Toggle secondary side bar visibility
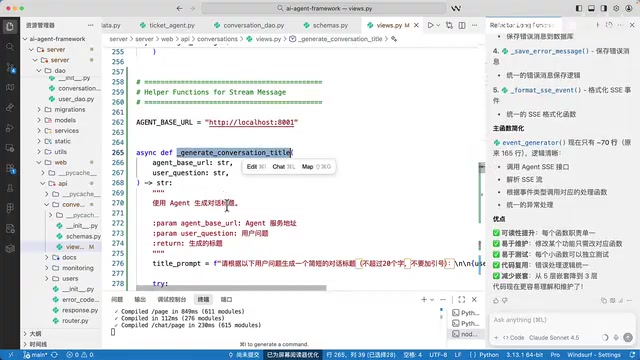Screen dimensions: 640x360 click(604, 8)
